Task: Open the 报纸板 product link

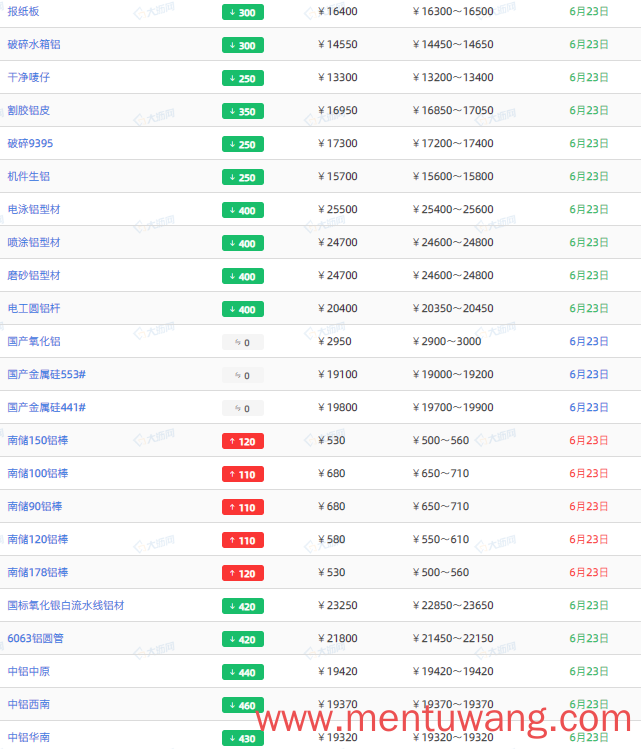Action: (x=23, y=11)
